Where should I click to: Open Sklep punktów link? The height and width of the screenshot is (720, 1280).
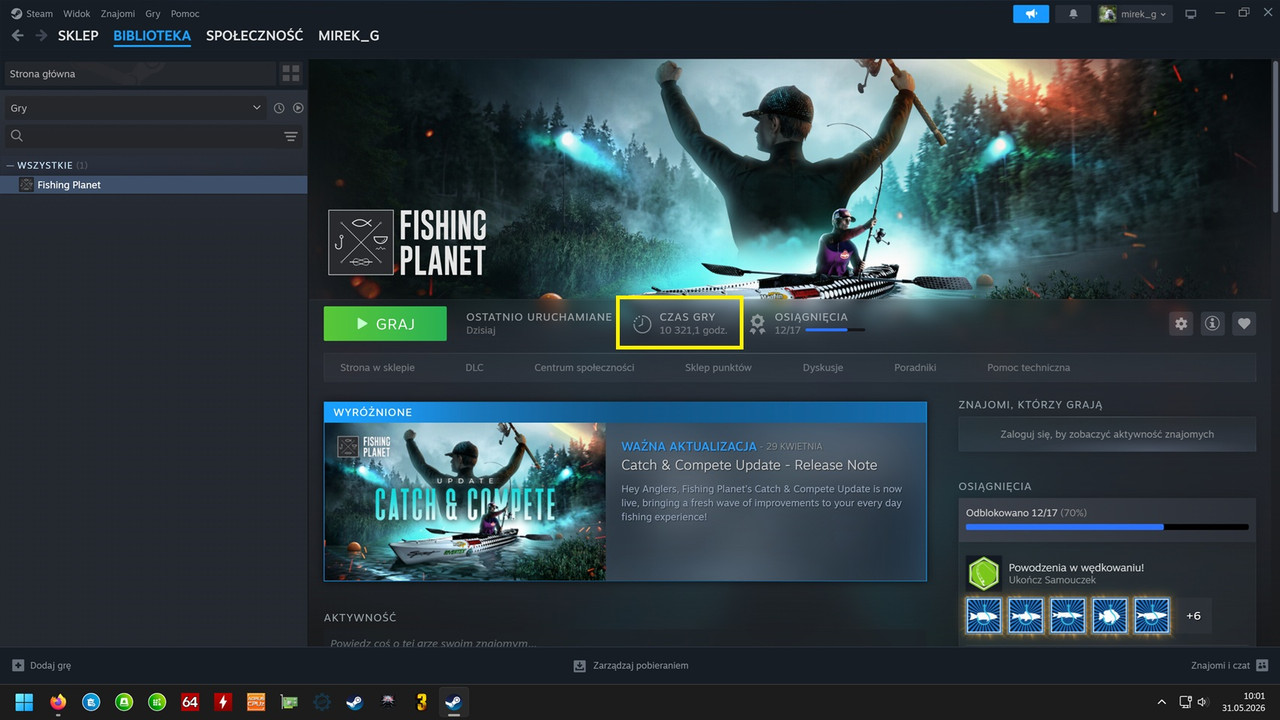(x=718, y=368)
